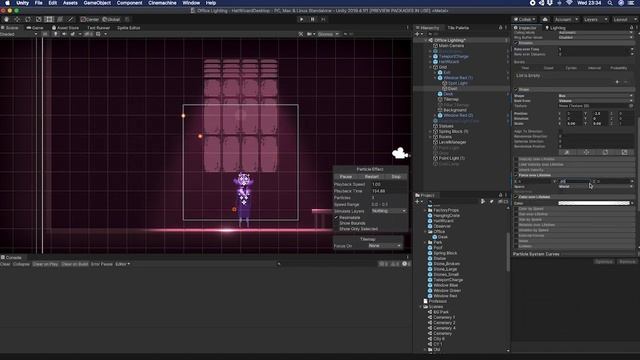Click the shape gizmo rotate tool icon
640x360 pixels.
point(605,152)
